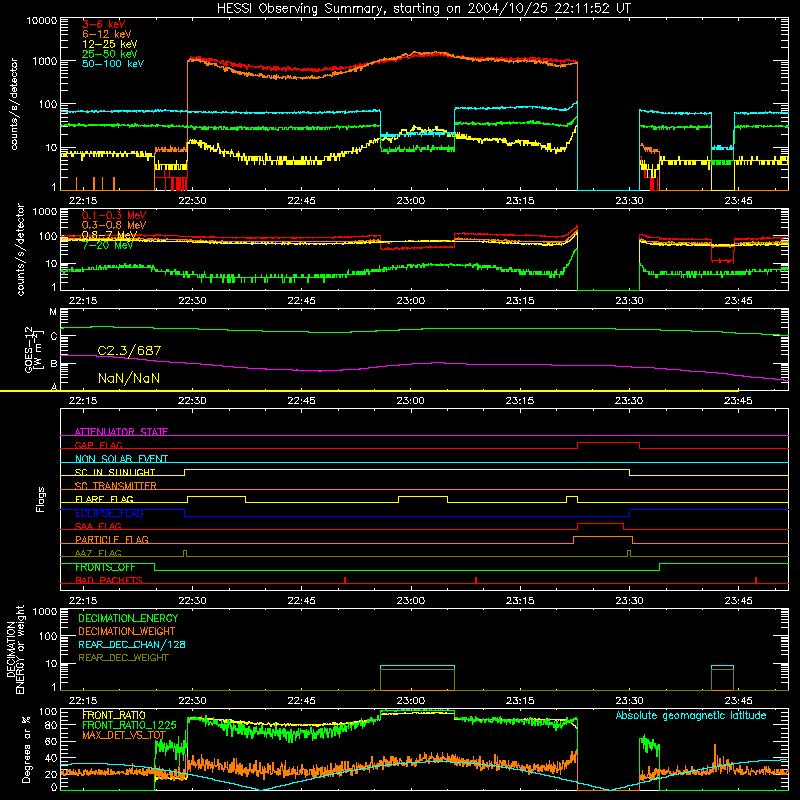Image resolution: width=800 pixels, height=800 pixels.
Task: Select the GAP_FLAG label
Action: 98,445
